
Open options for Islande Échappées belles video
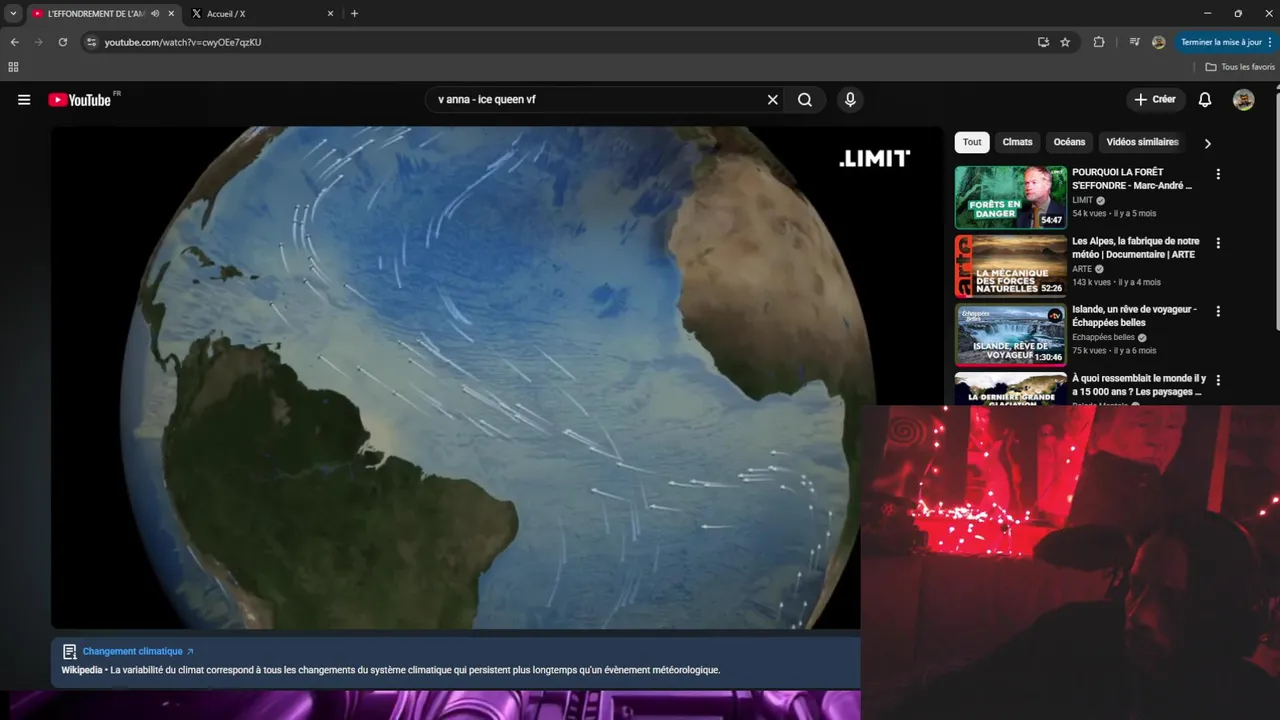pyautogui.click(x=1218, y=311)
